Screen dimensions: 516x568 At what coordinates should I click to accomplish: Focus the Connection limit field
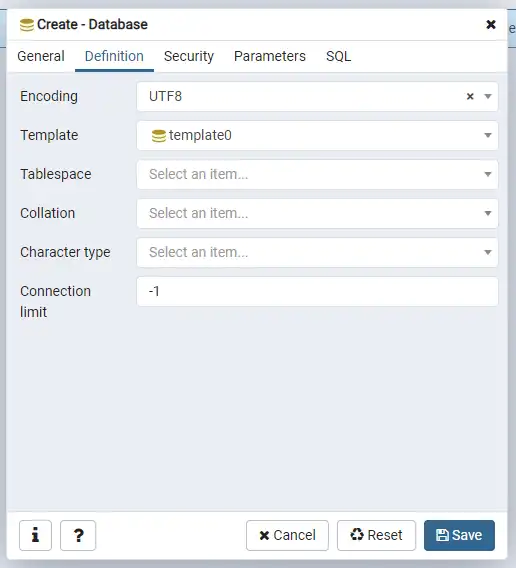click(x=317, y=291)
